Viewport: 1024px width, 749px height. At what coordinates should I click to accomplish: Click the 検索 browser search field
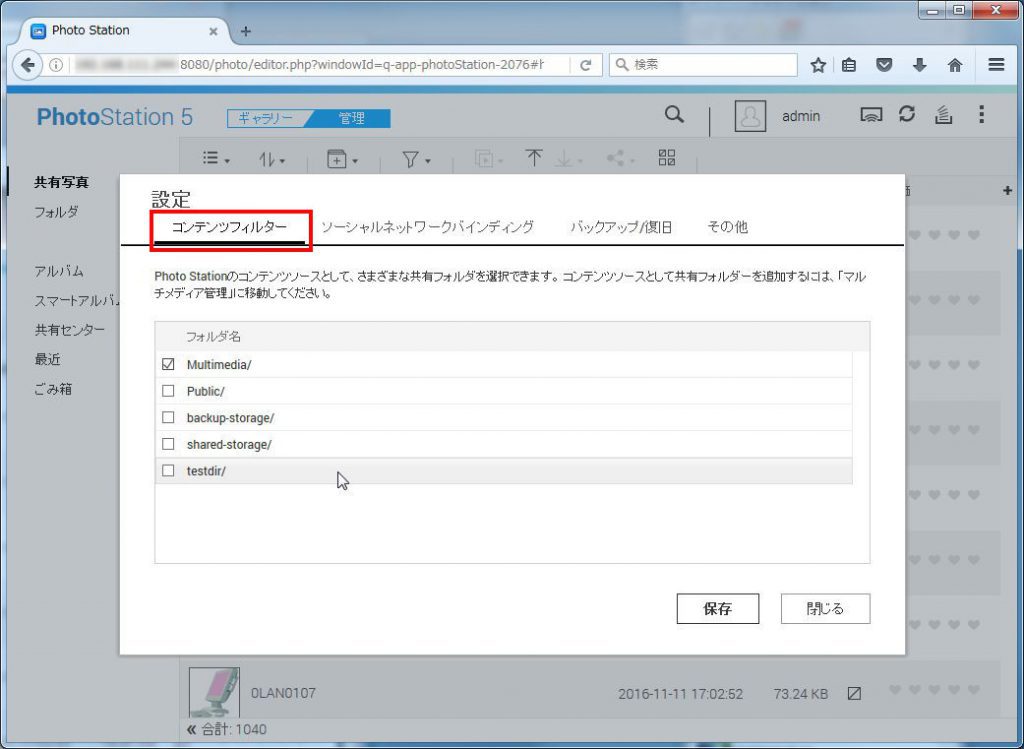click(703, 65)
